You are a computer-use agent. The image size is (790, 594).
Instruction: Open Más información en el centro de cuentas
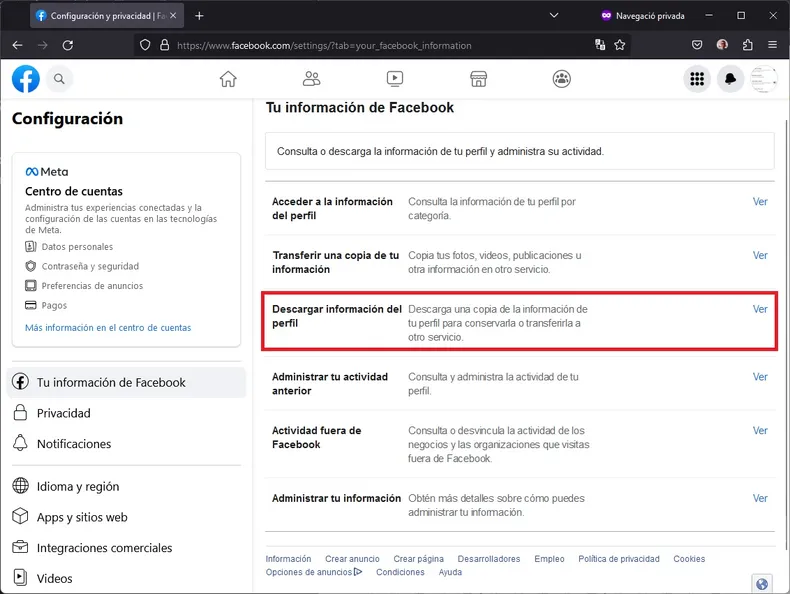[108, 328]
